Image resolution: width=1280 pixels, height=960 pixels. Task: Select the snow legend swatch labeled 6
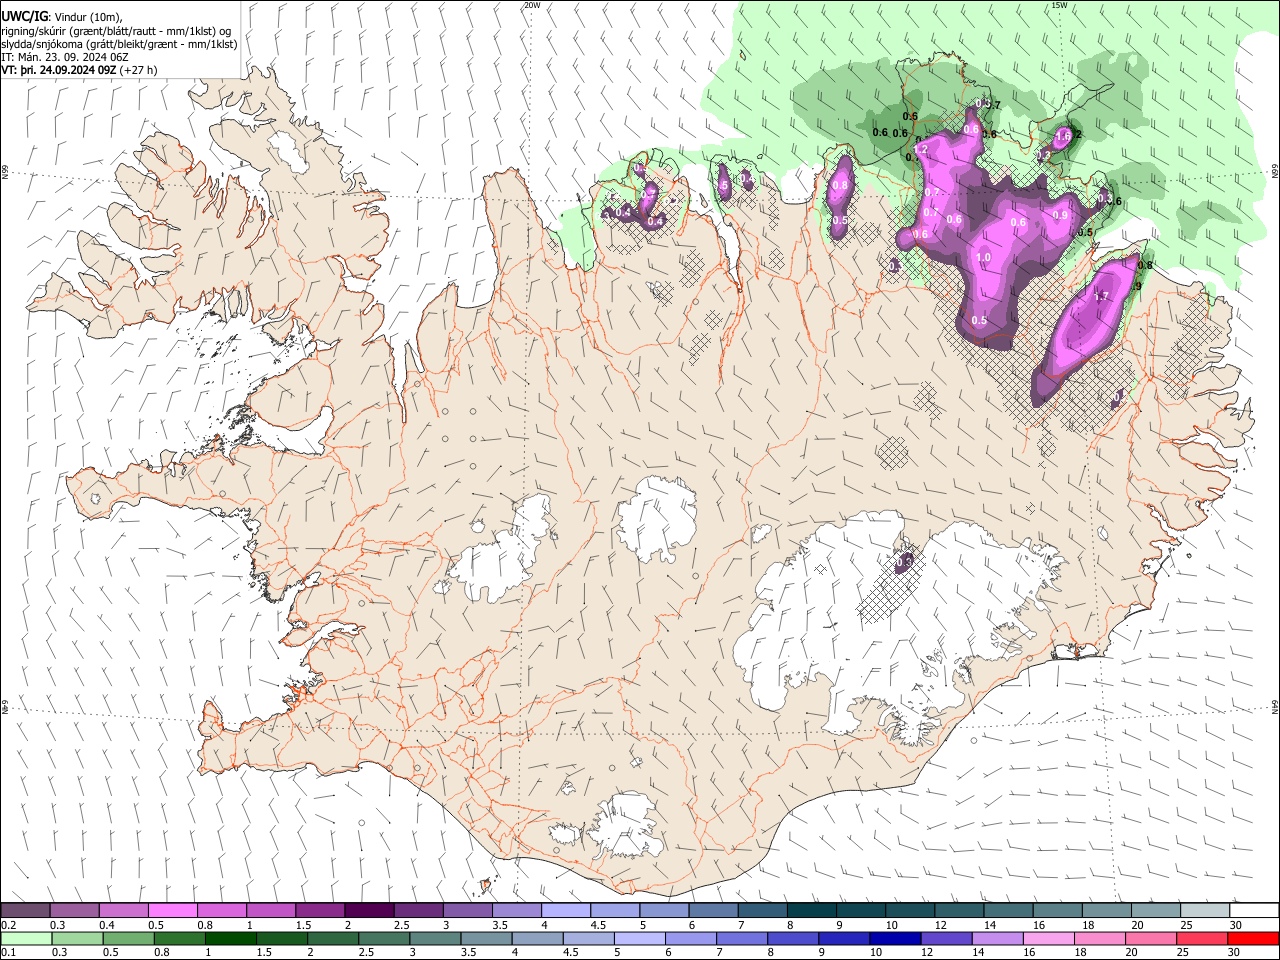(x=714, y=911)
